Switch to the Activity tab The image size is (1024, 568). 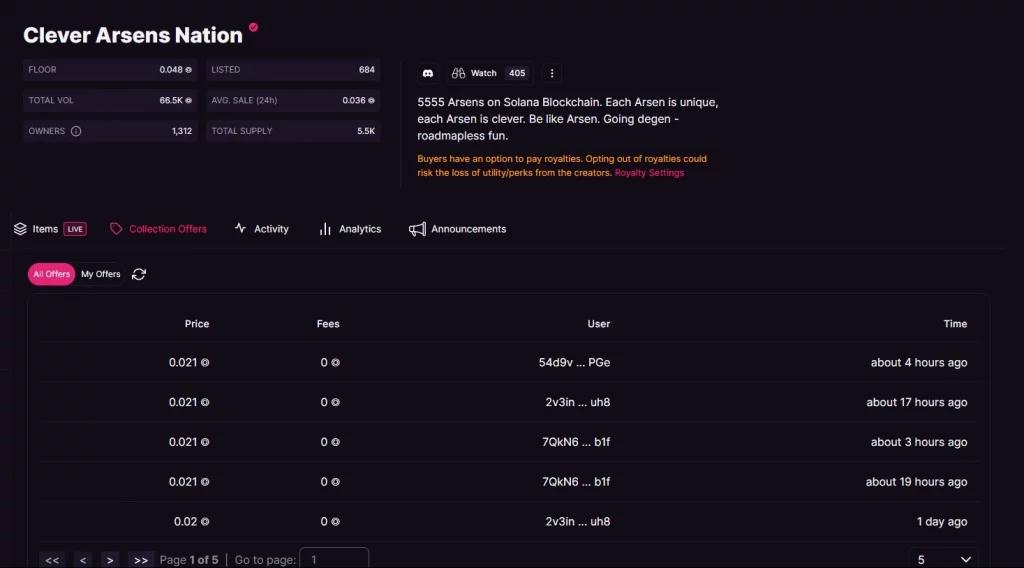click(262, 229)
